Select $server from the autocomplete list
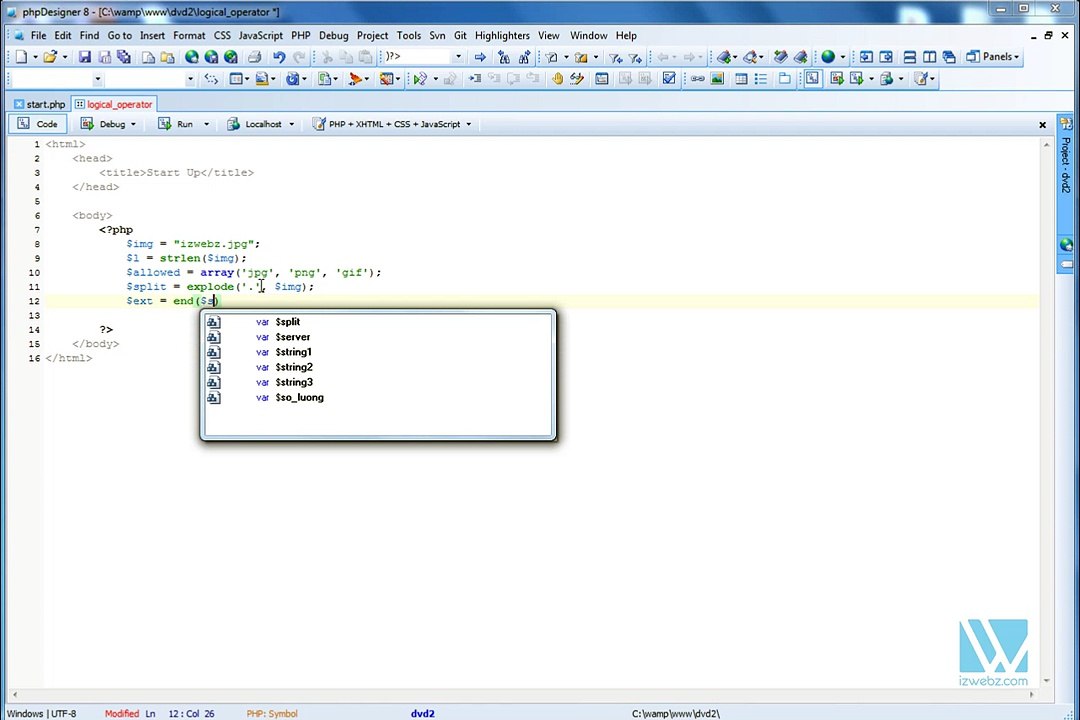The image size is (1080, 720). (x=378, y=337)
